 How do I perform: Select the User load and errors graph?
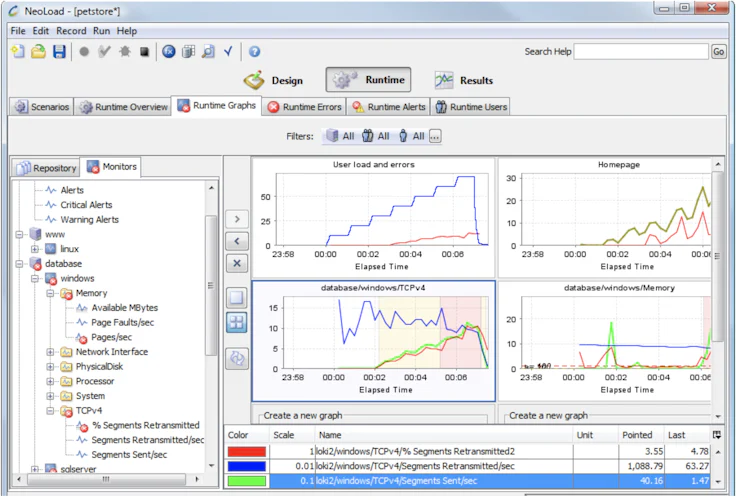click(x=374, y=217)
